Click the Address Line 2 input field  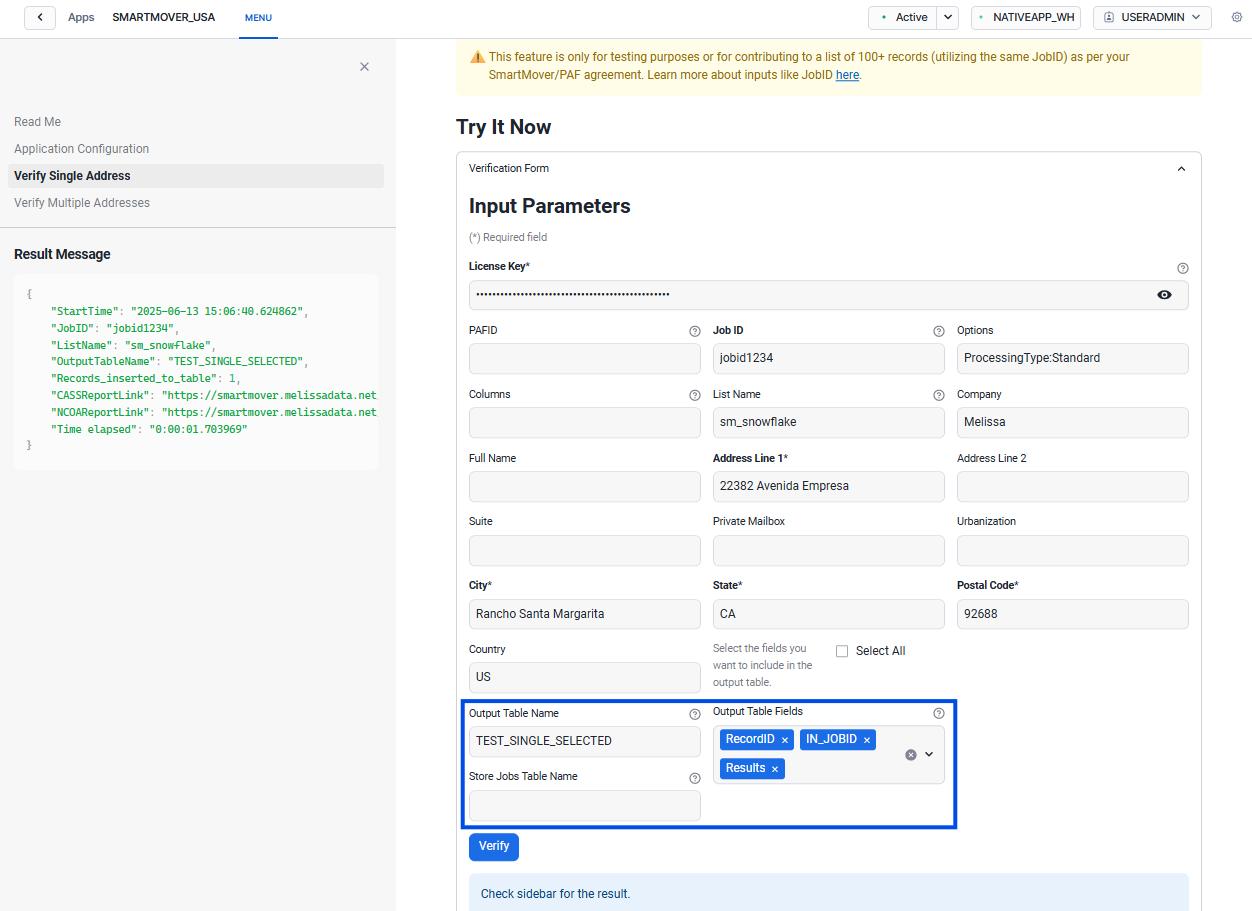pos(1073,486)
